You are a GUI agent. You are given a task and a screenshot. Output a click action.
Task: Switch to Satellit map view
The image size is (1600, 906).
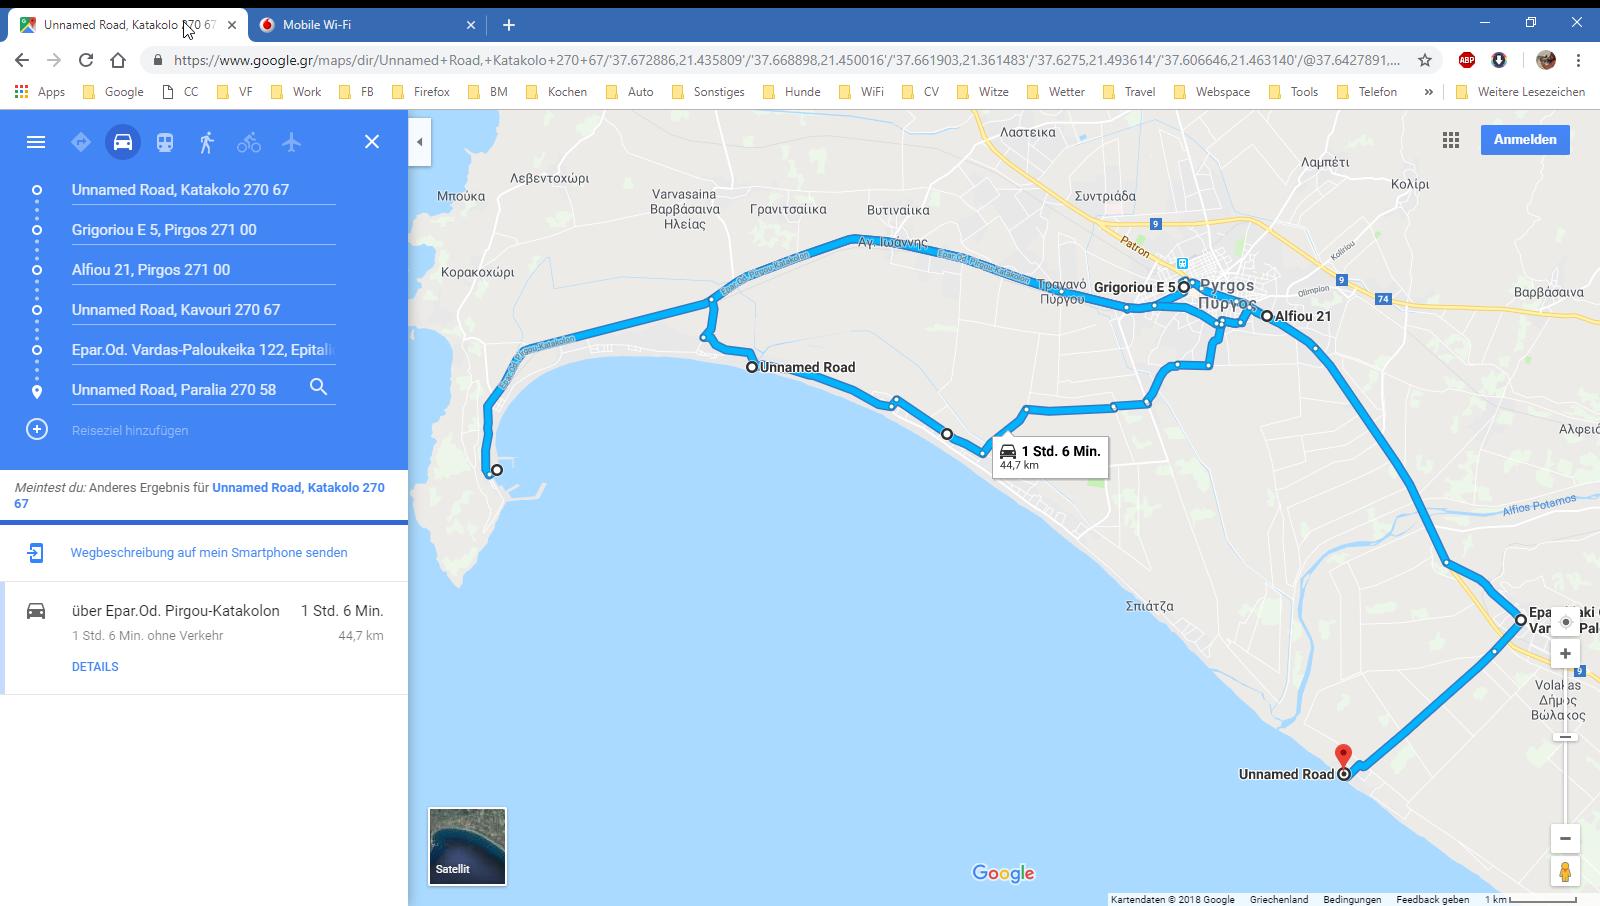coord(467,846)
